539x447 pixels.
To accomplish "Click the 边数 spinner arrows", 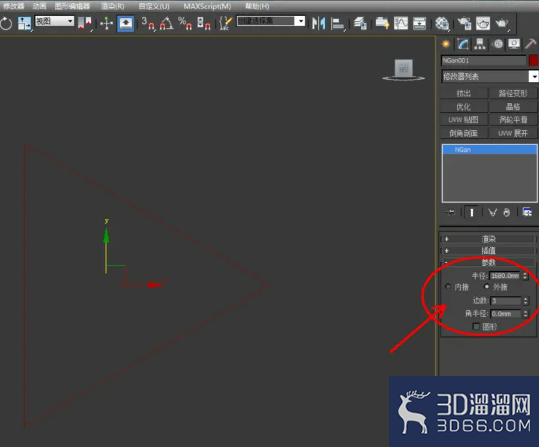I will [525, 301].
